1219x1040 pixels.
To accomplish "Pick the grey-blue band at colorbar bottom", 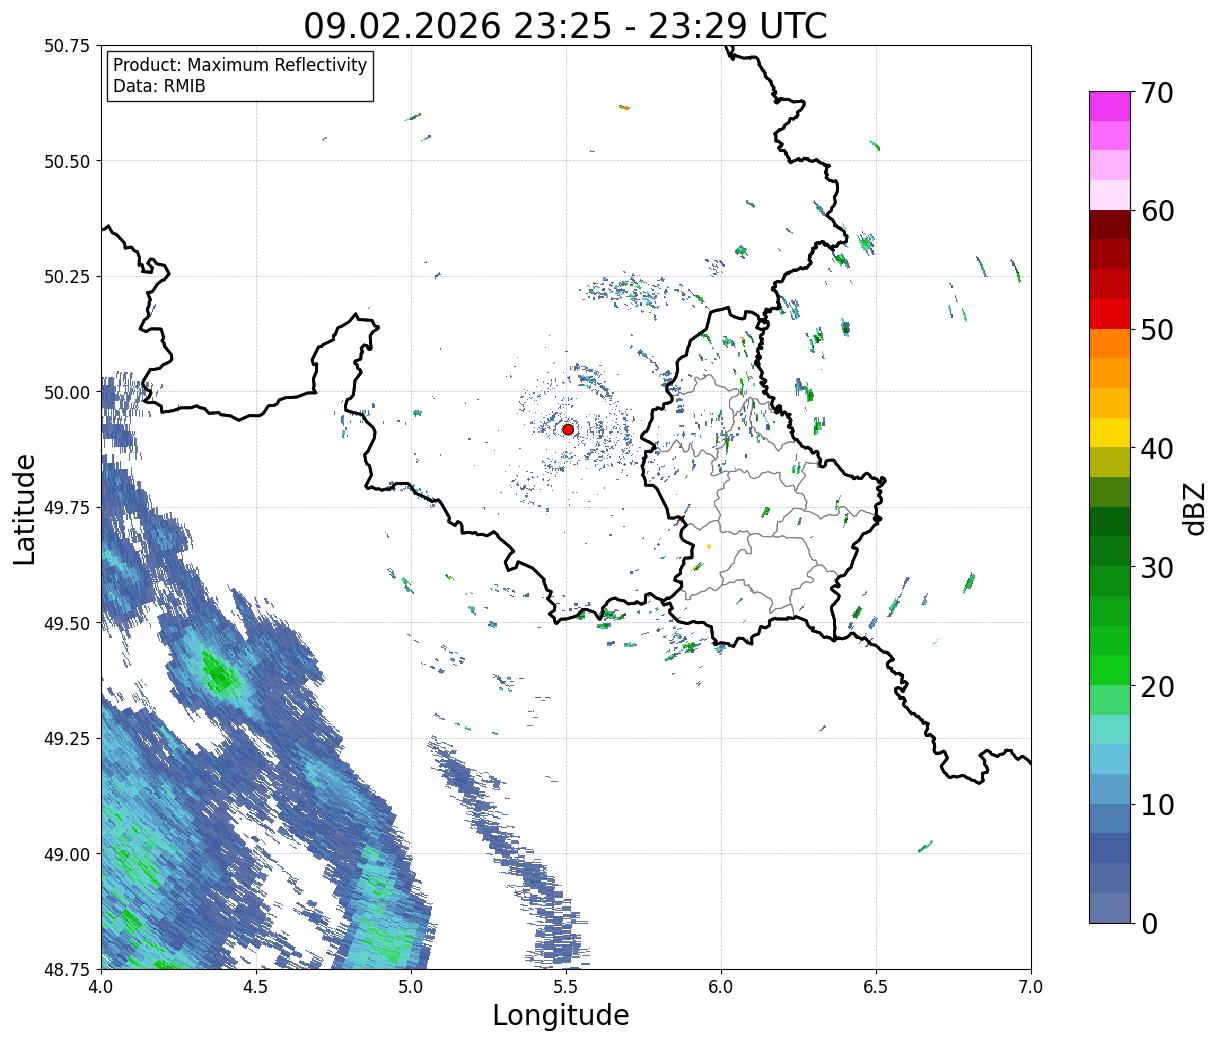I will click(1110, 908).
